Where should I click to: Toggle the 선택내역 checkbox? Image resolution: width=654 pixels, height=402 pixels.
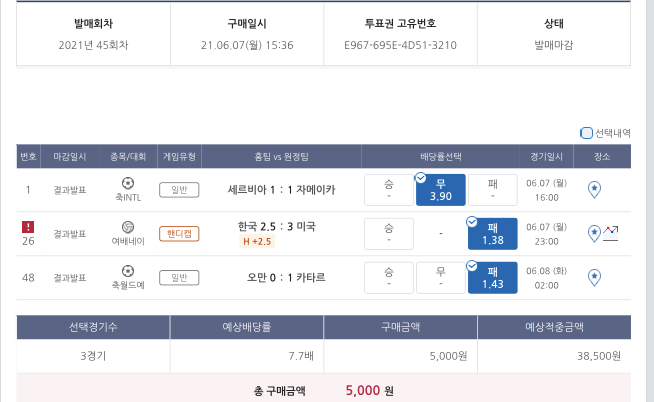[586, 133]
